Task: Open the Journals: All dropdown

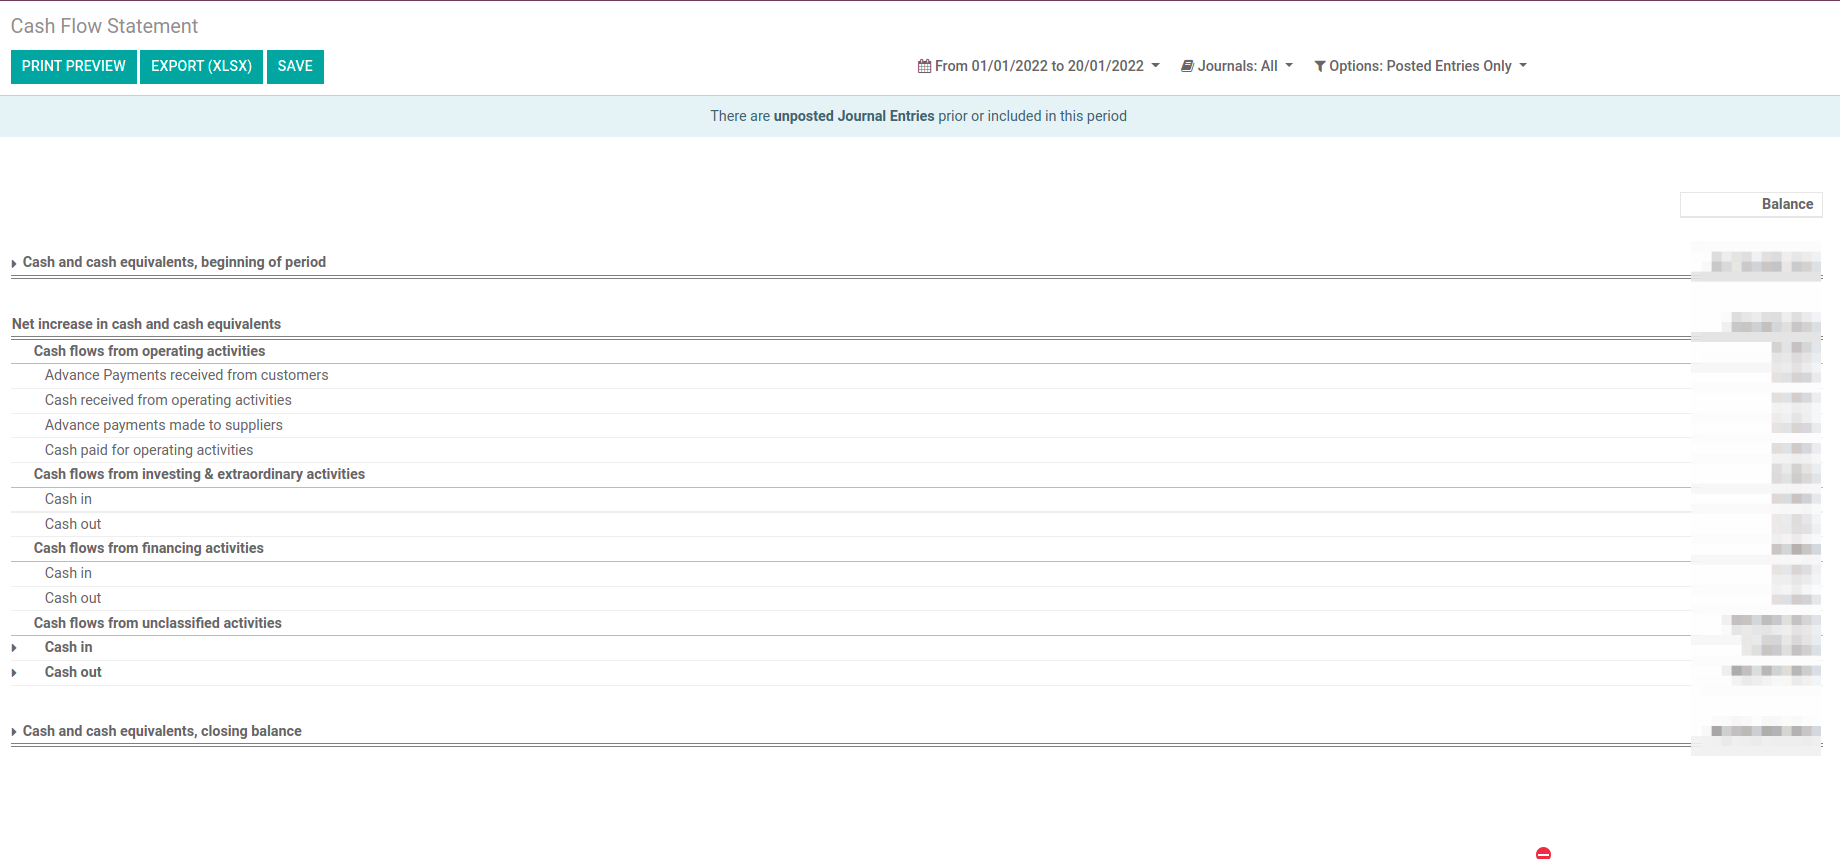Action: [x=1237, y=66]
